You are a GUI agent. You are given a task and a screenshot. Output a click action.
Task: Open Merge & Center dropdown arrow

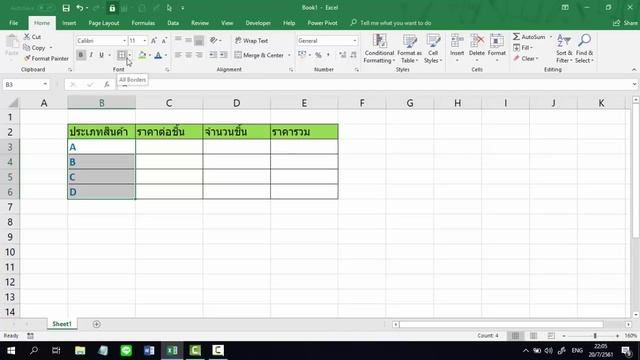(289, 55)
